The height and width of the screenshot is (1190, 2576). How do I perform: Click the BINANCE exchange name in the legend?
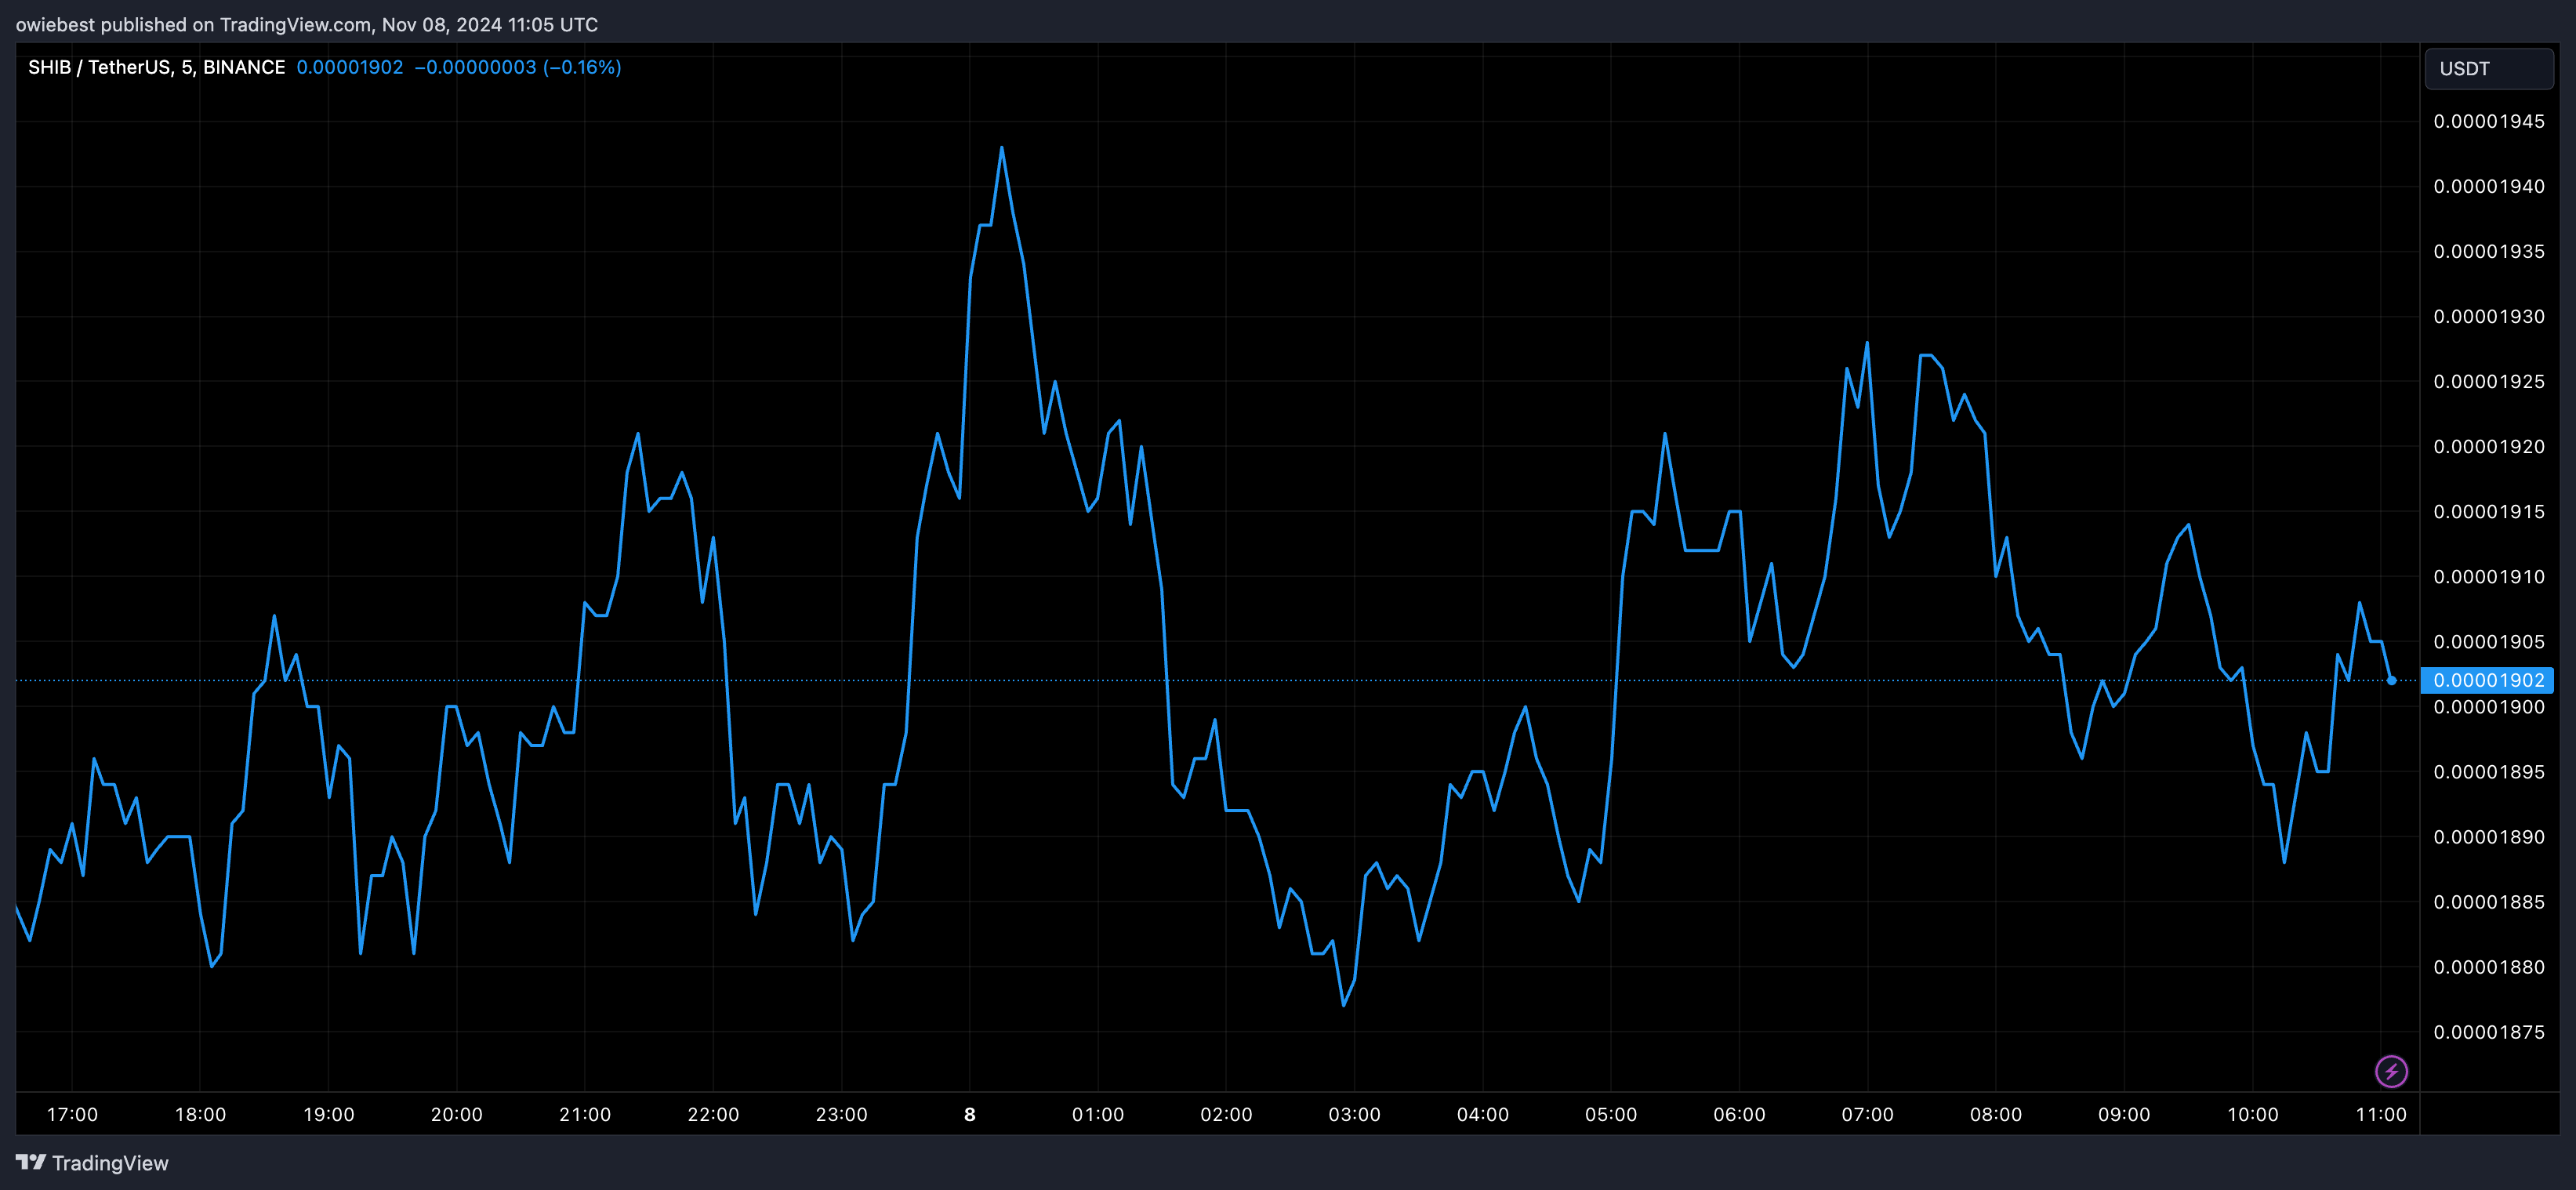click(243, 67)
